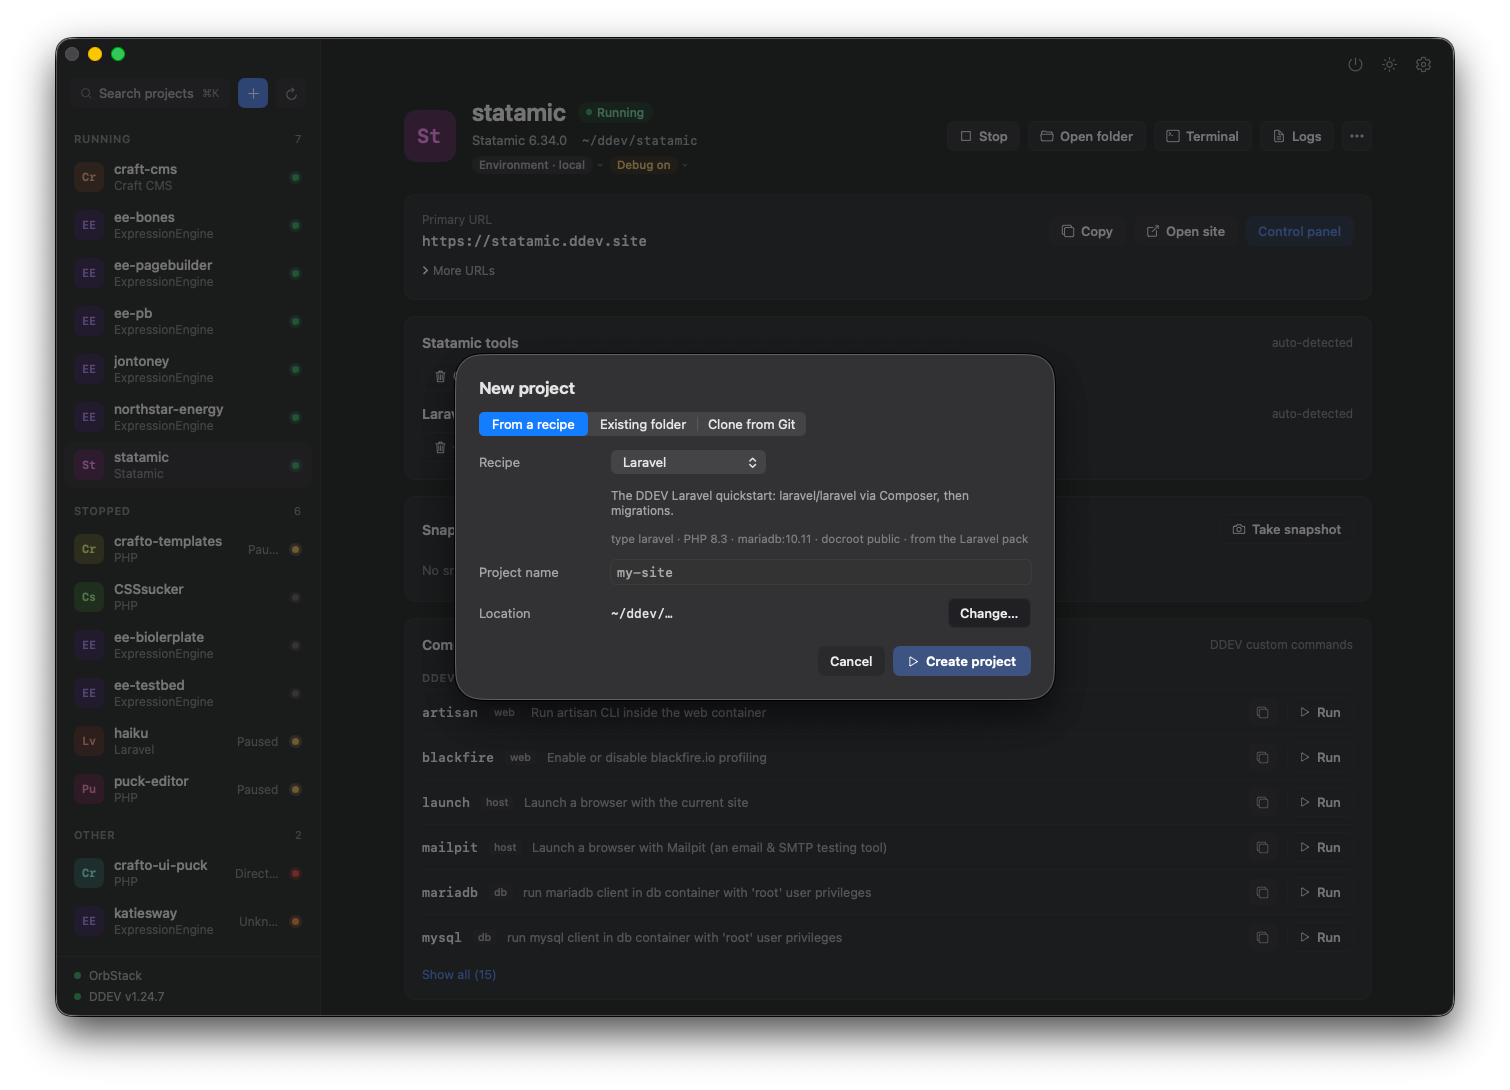Click the Search projects field
Viewport: 1510px width, 1090px height.
tap(150, 93)
